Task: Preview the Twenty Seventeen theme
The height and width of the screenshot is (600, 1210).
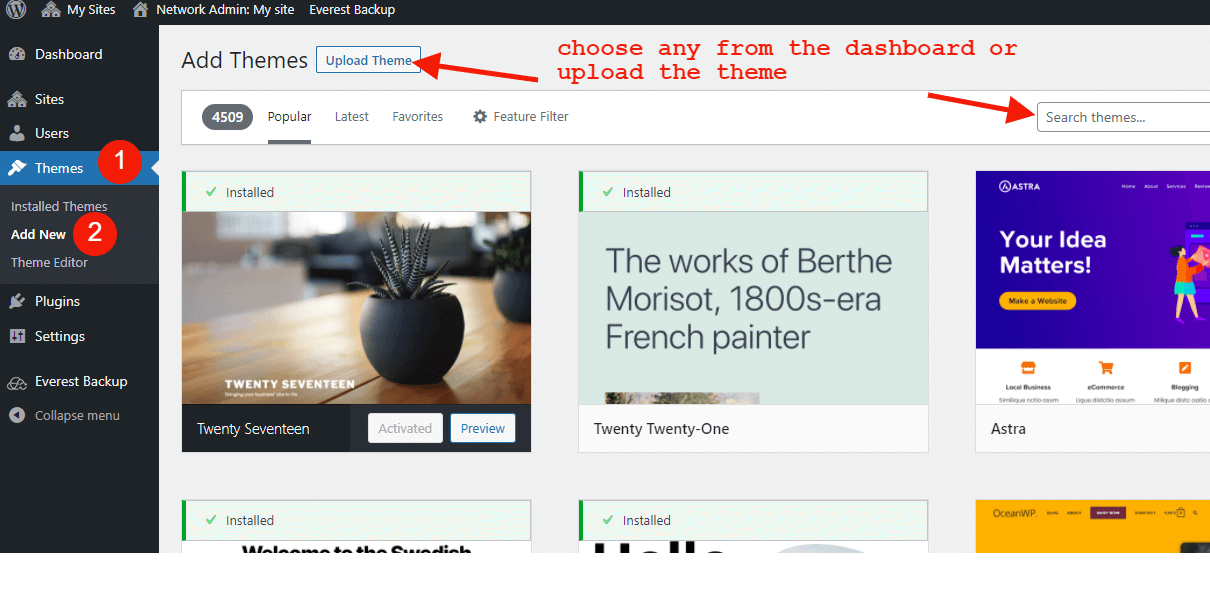Action: (482, 428)
